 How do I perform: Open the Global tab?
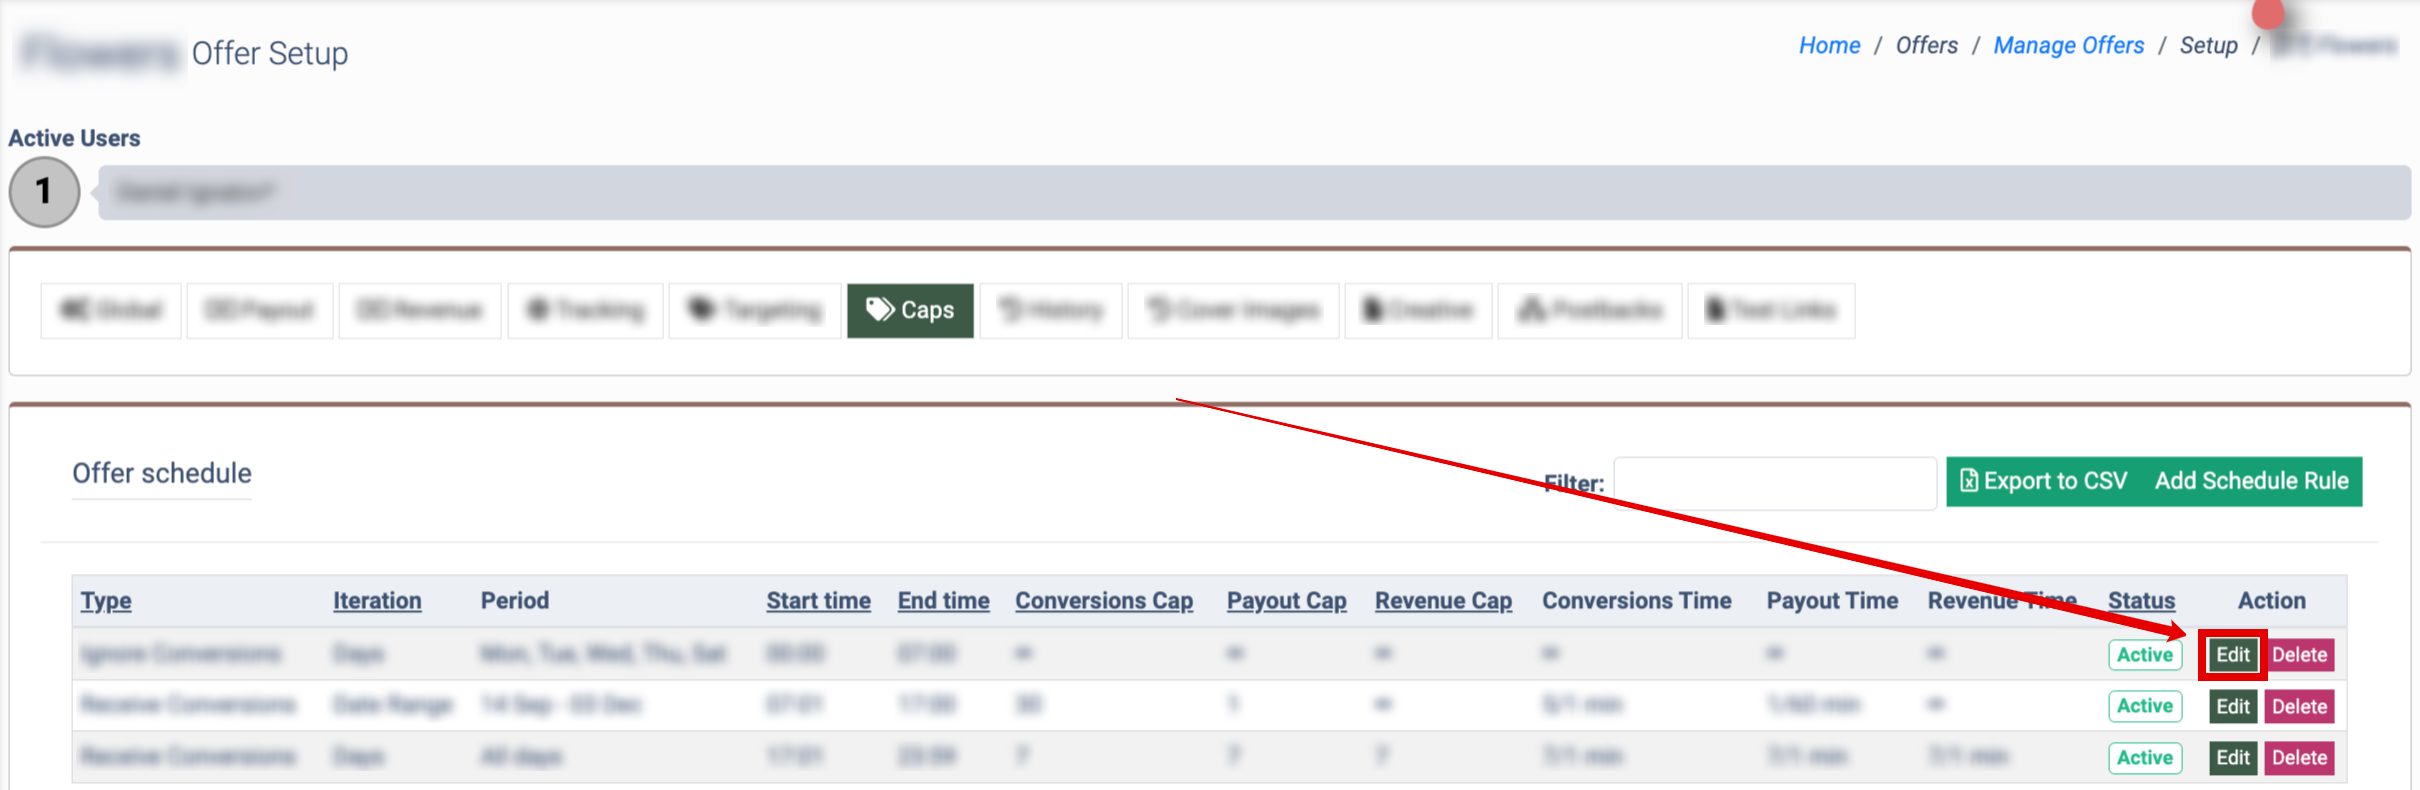tap(111, 311)
